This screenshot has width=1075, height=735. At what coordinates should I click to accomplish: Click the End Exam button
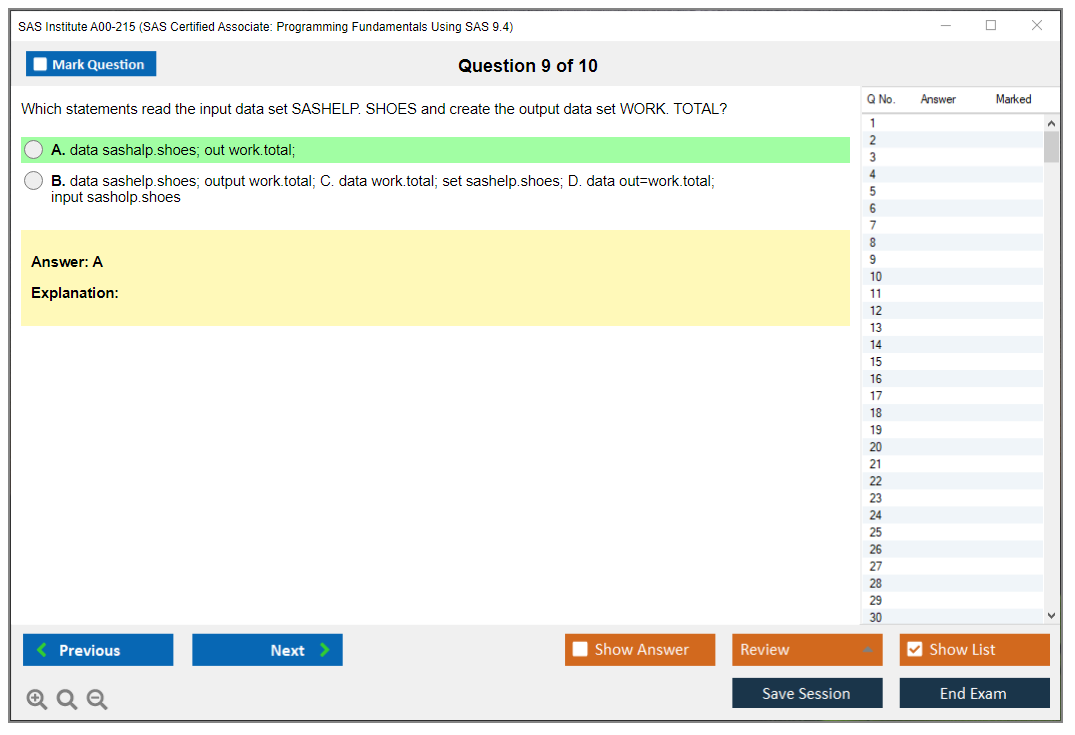pyautogui.click(x=974, y=693)
